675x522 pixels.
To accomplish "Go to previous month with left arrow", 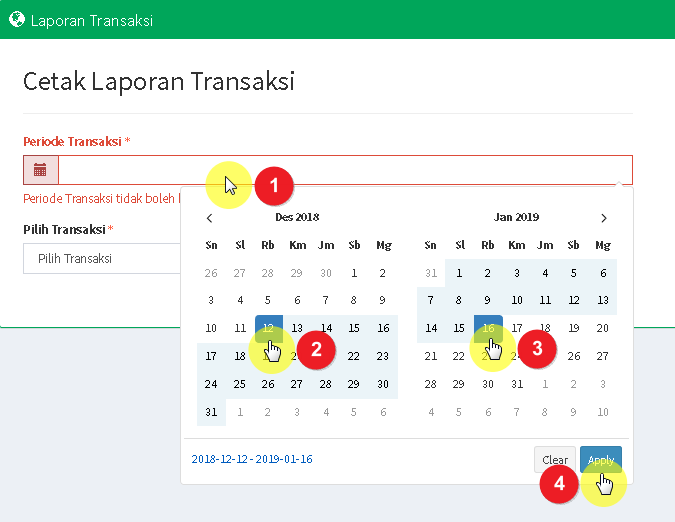I will (210, 218).
